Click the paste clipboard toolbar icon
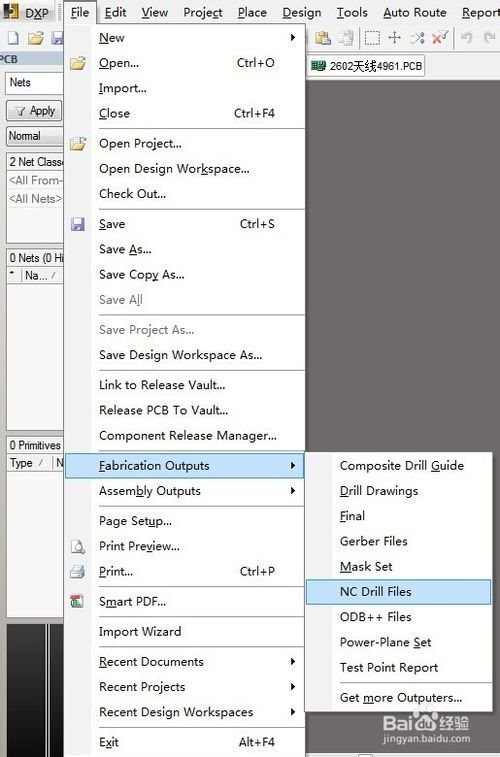This screenshot has height=757, width=500. (x=322, y=38)
